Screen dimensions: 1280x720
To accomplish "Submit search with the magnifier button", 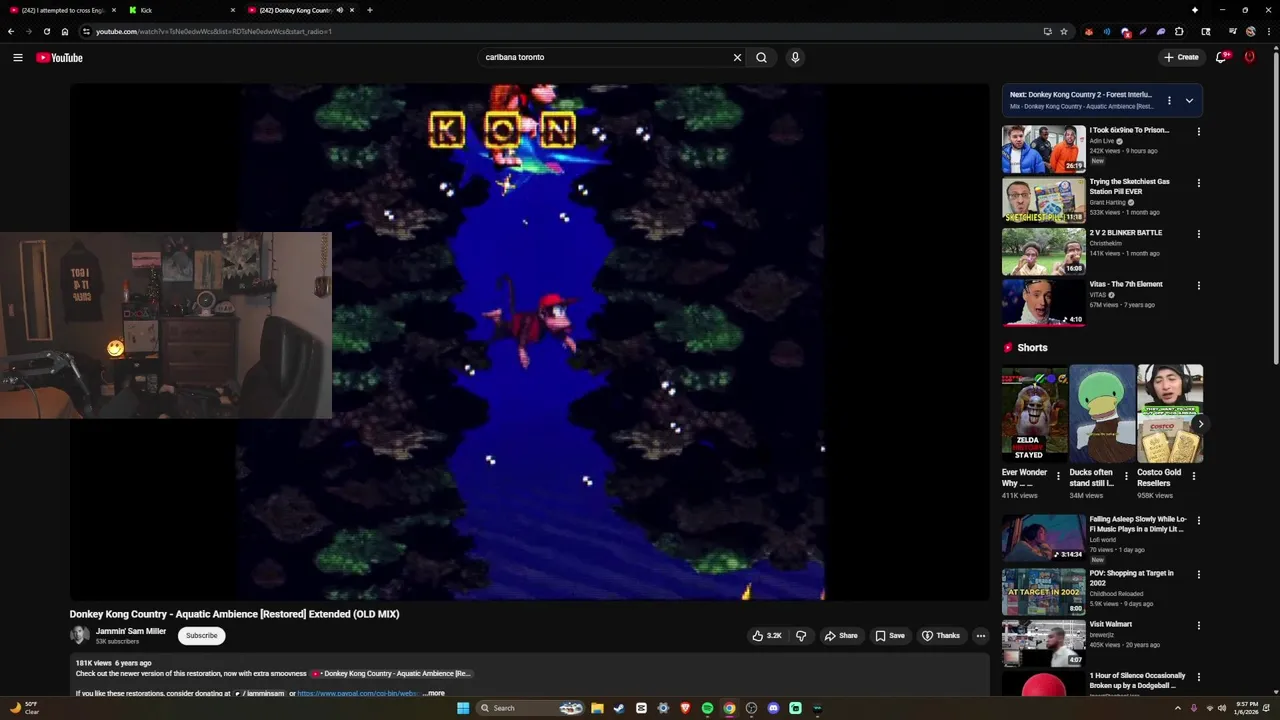I will 761,57.
